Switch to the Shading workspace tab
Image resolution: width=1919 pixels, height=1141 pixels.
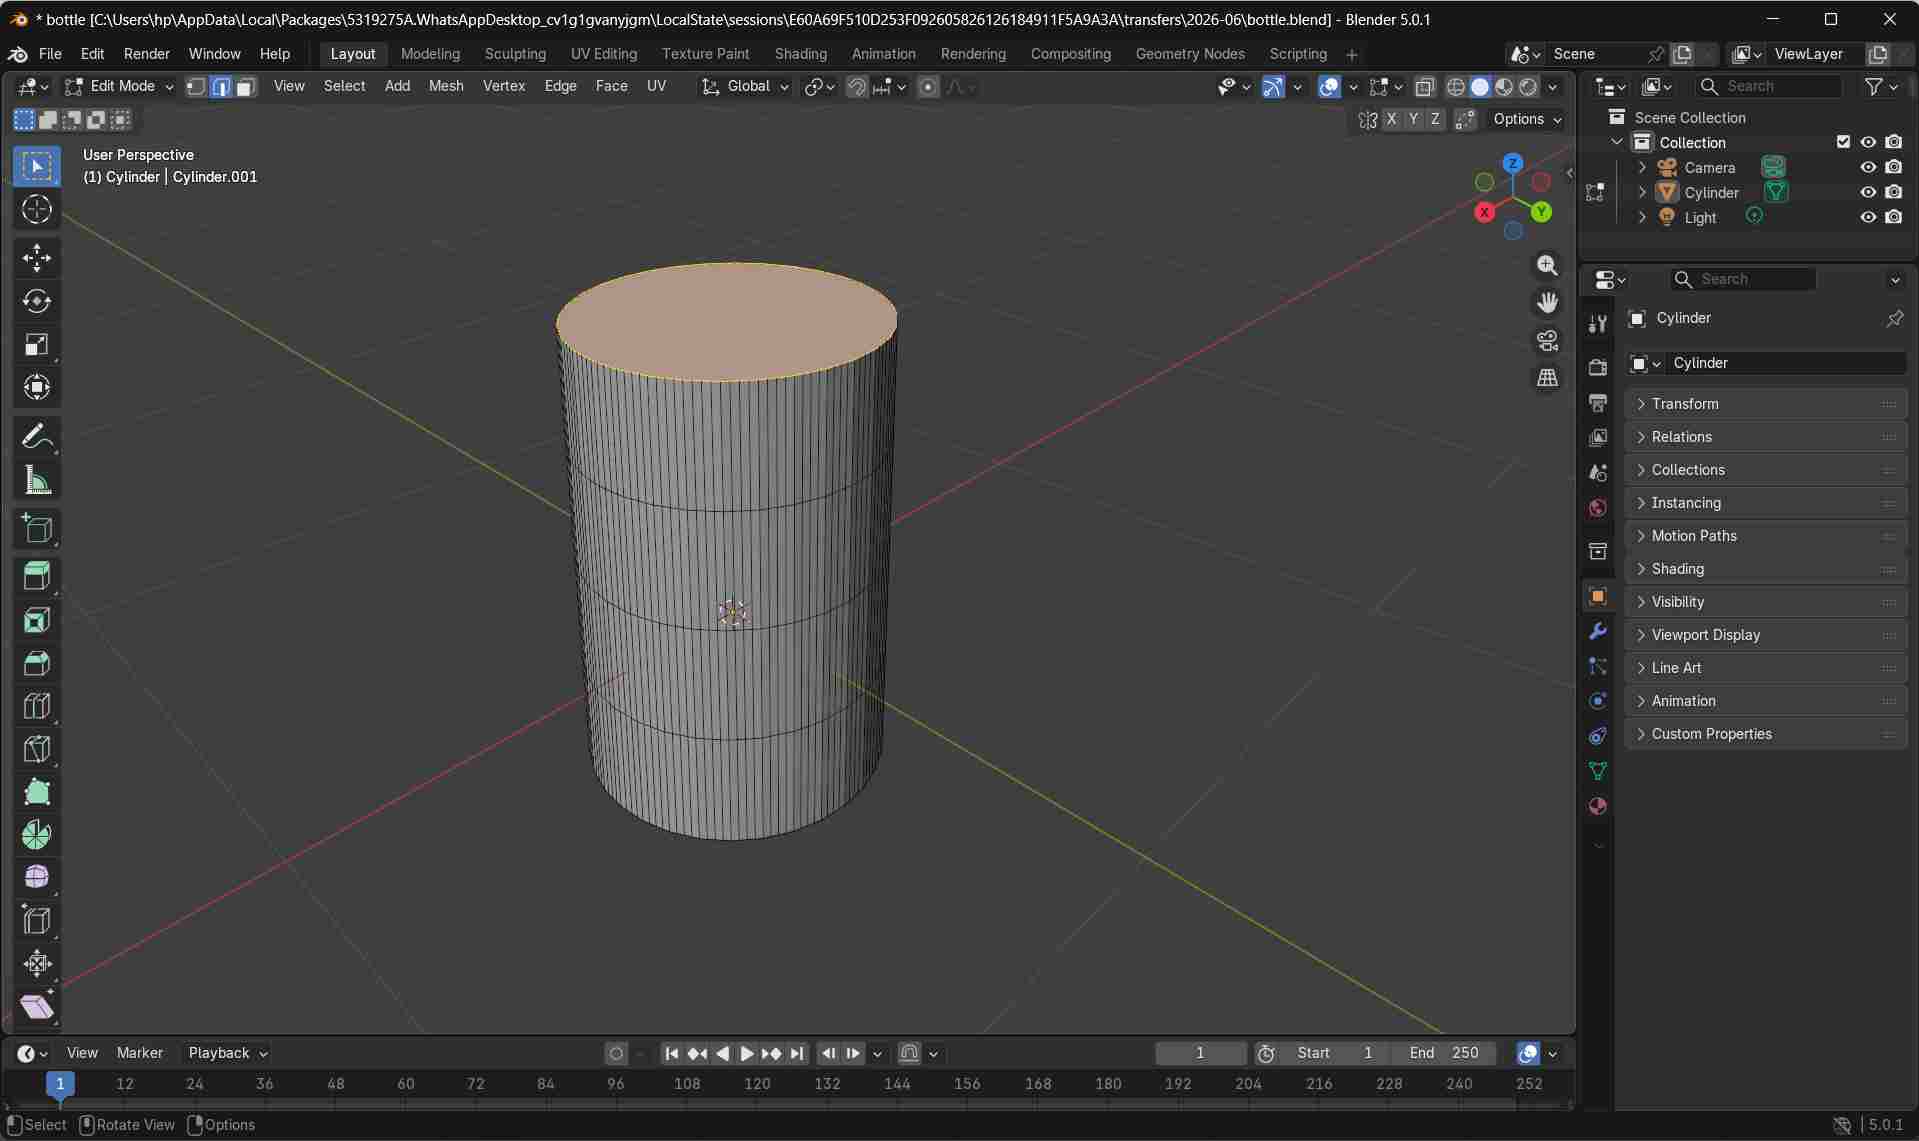point(800,53)
